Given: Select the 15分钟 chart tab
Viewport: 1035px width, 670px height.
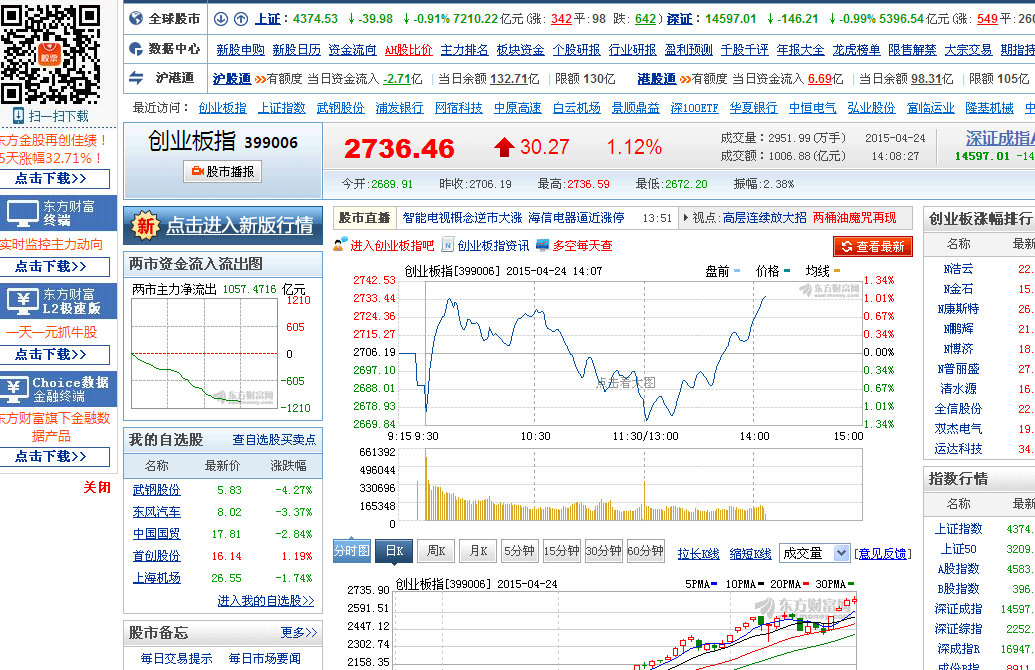Looking at the screenshot, I should 561,551.
